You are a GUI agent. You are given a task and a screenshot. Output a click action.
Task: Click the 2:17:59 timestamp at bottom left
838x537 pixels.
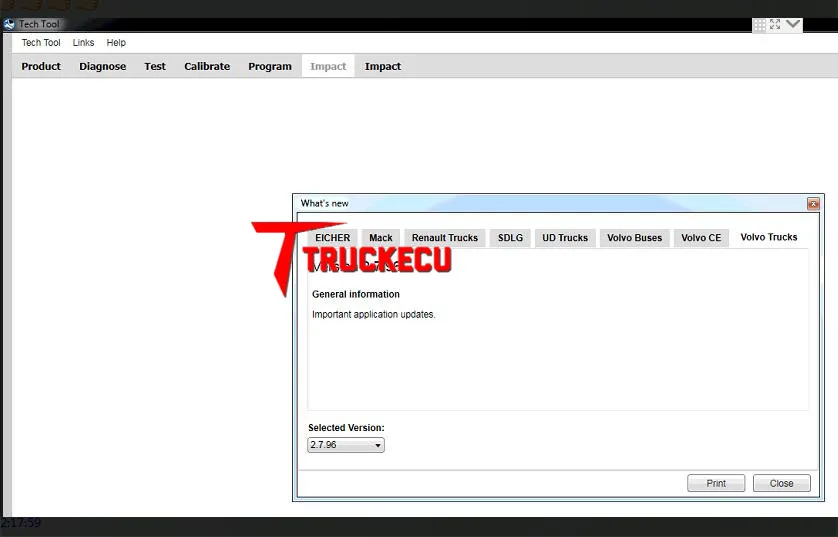coord(21,523)
